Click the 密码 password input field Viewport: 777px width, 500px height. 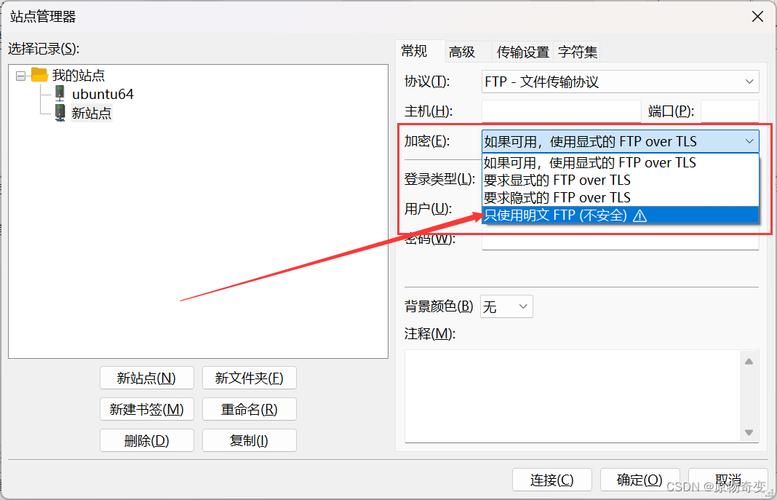(x=620, y=242)
